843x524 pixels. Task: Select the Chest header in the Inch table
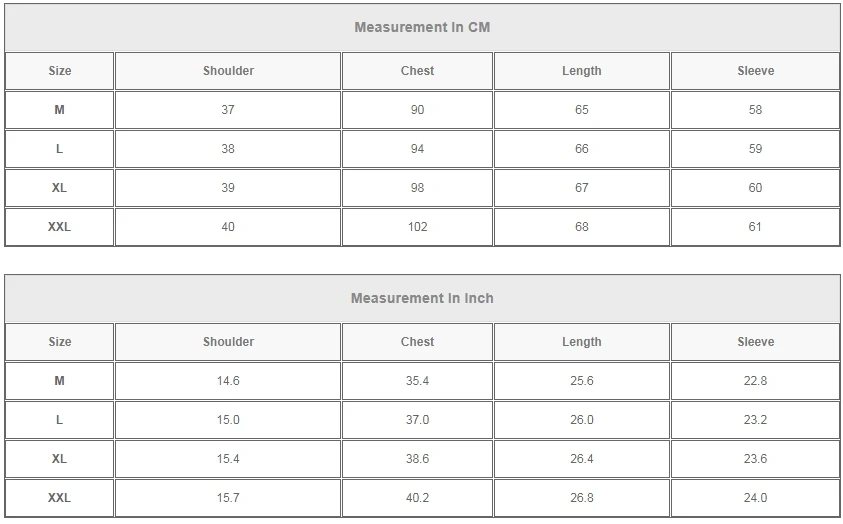417,342
